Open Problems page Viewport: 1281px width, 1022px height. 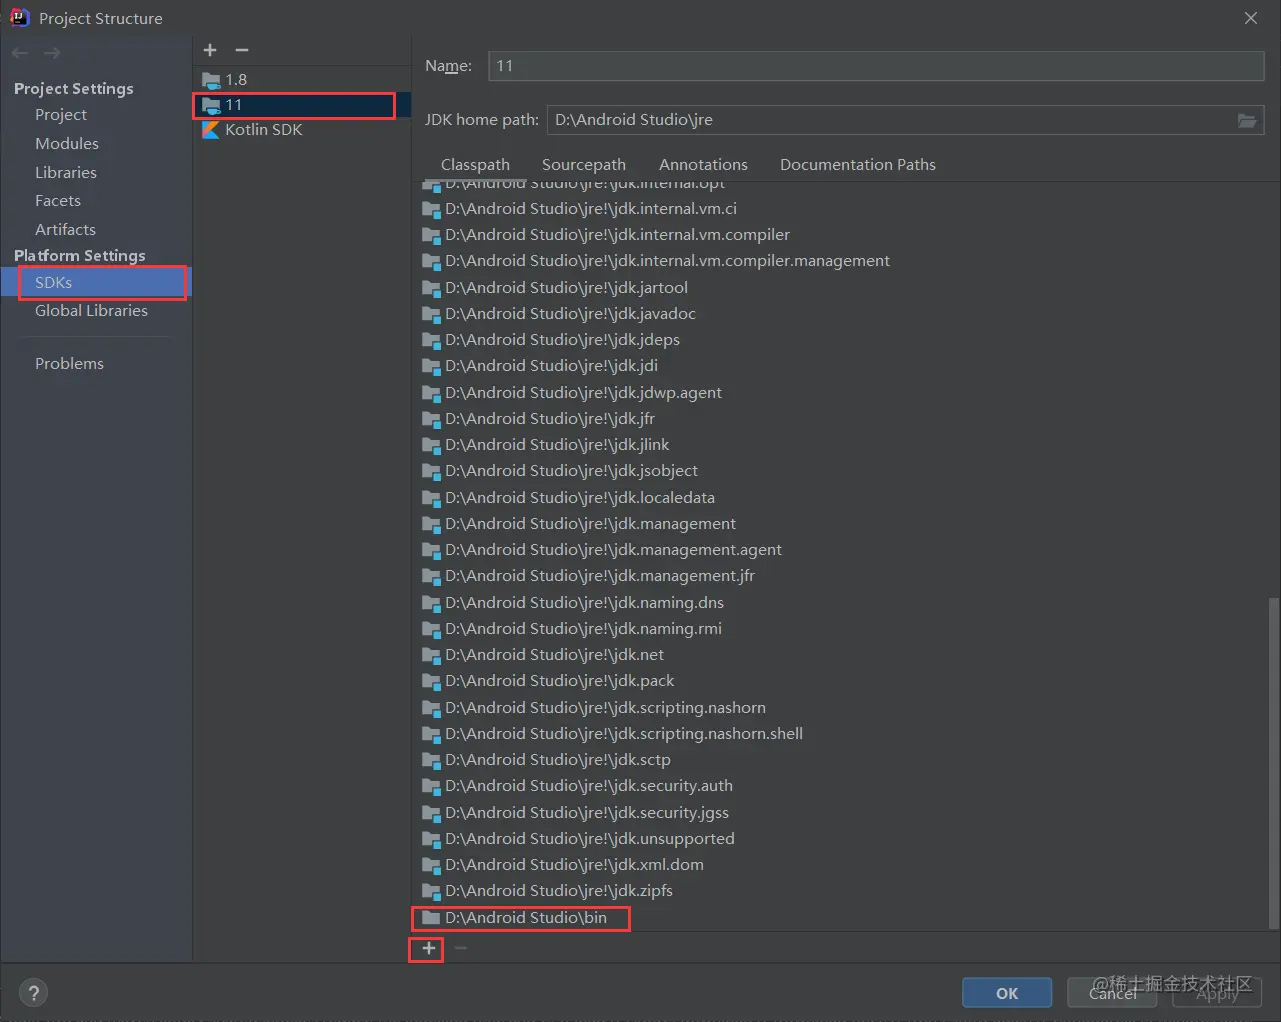click(69, 364)
